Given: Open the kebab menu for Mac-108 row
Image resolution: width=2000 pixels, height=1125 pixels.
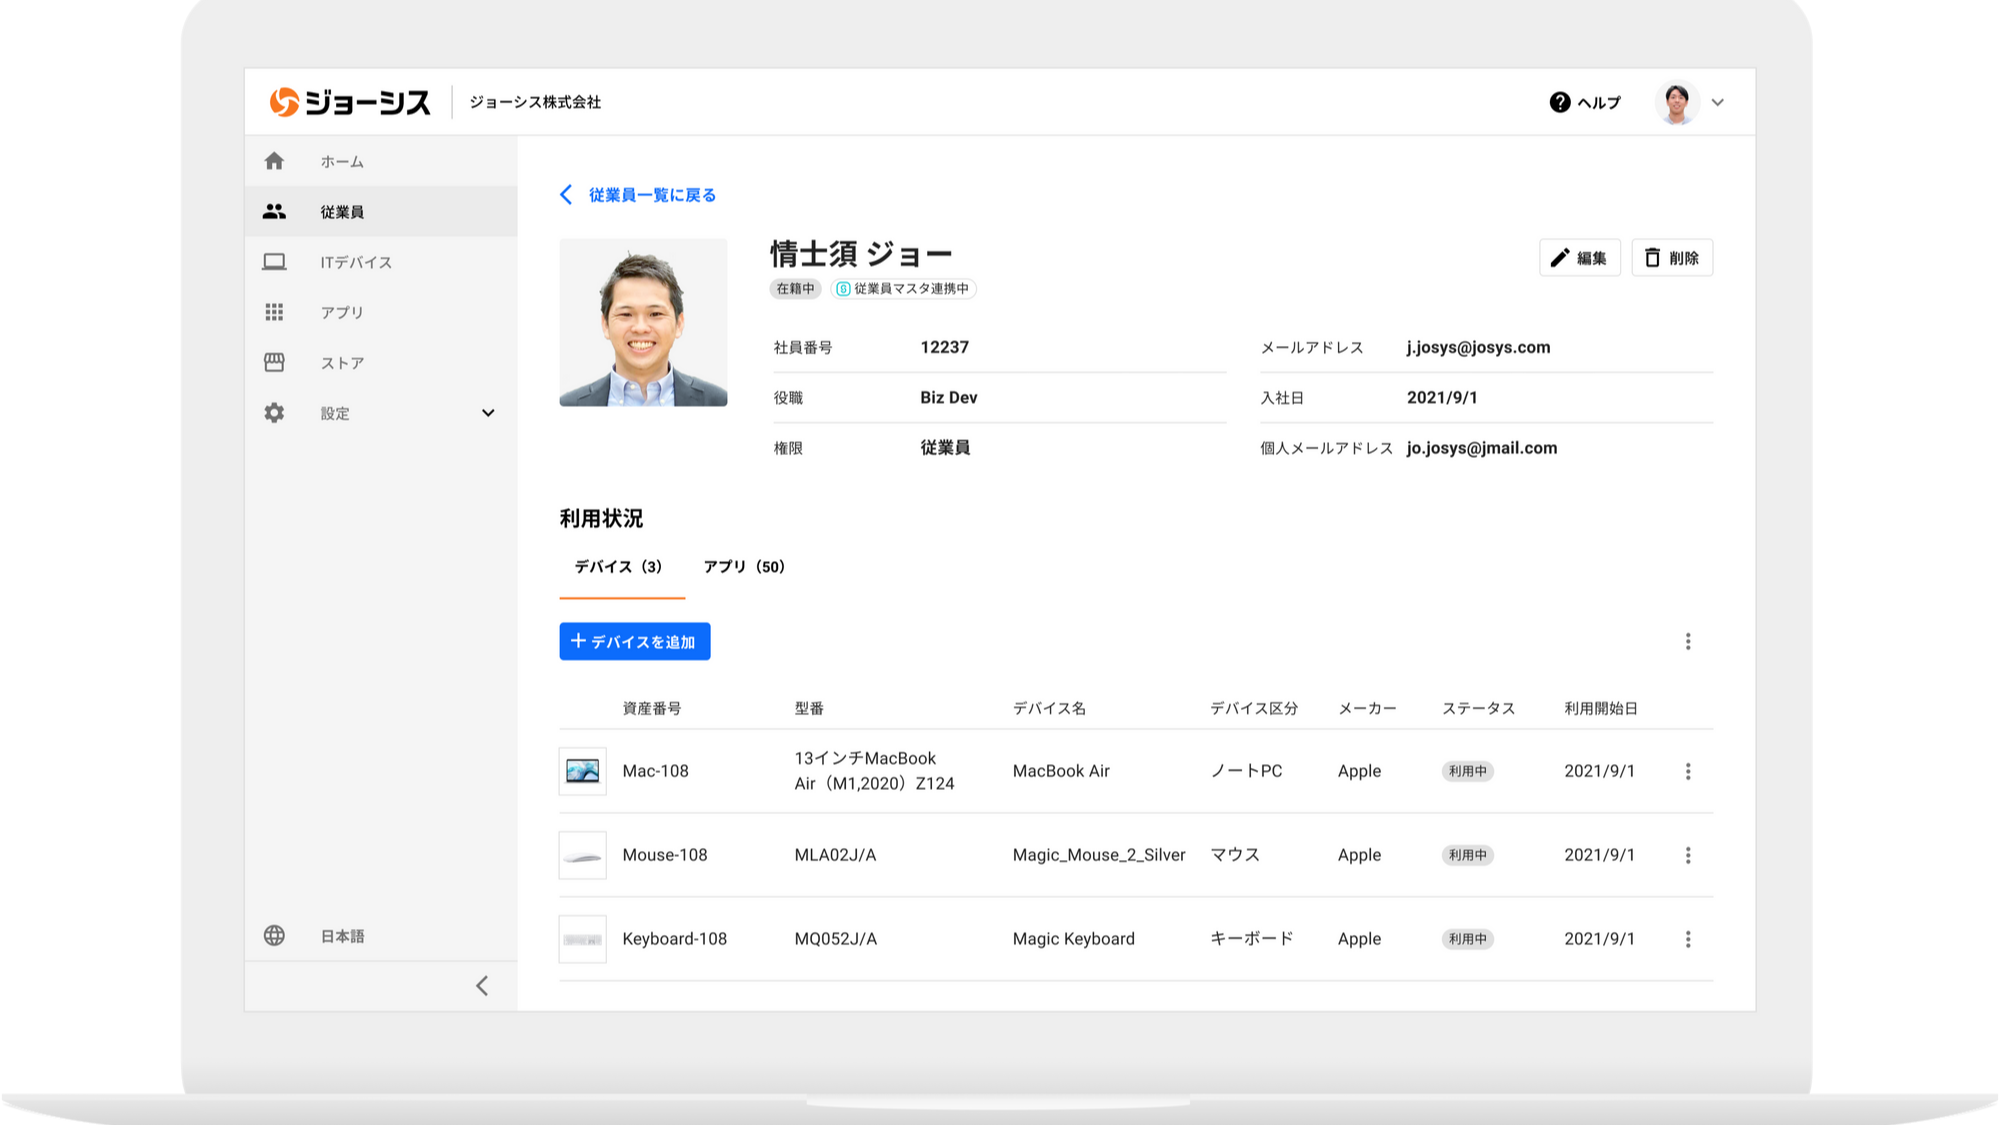Looking at the screenshot, I should tap(1688, 771).
